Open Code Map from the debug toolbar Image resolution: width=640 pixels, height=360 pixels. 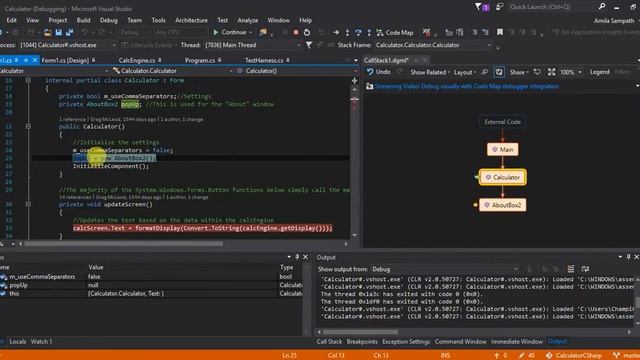[395, 33]
